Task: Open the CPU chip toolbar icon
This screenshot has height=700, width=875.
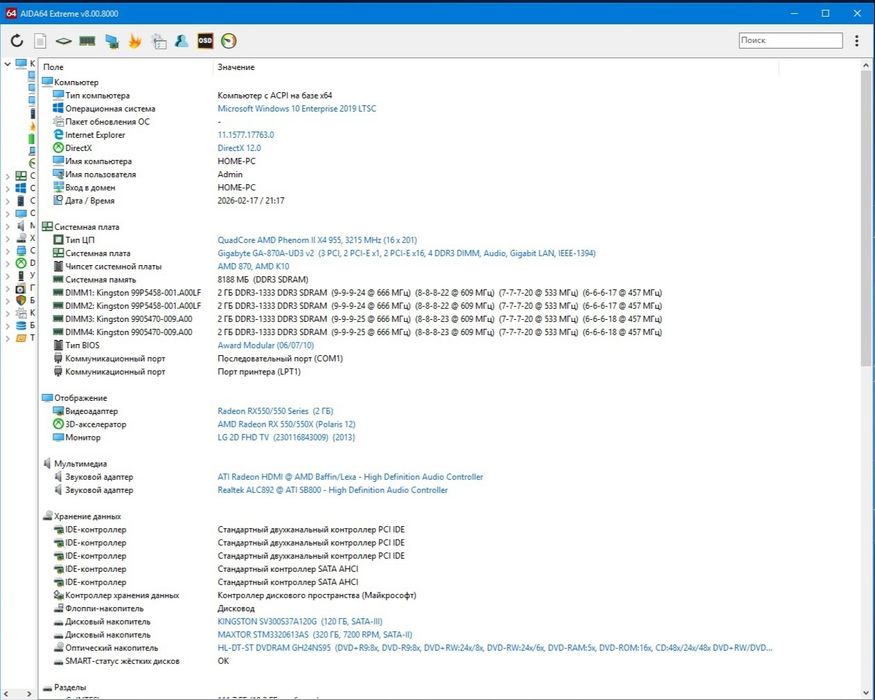Action: pyautogui.click(x=64, y=41)
